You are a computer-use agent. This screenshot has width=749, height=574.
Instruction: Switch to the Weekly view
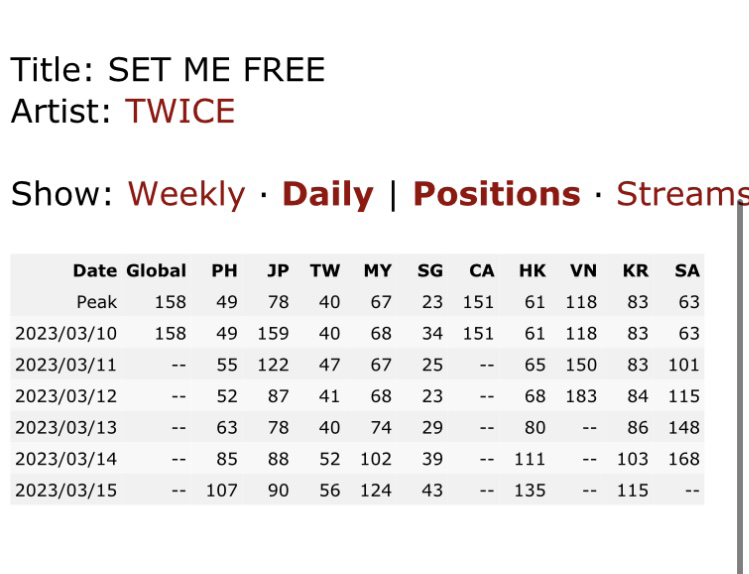pos(185,194)
